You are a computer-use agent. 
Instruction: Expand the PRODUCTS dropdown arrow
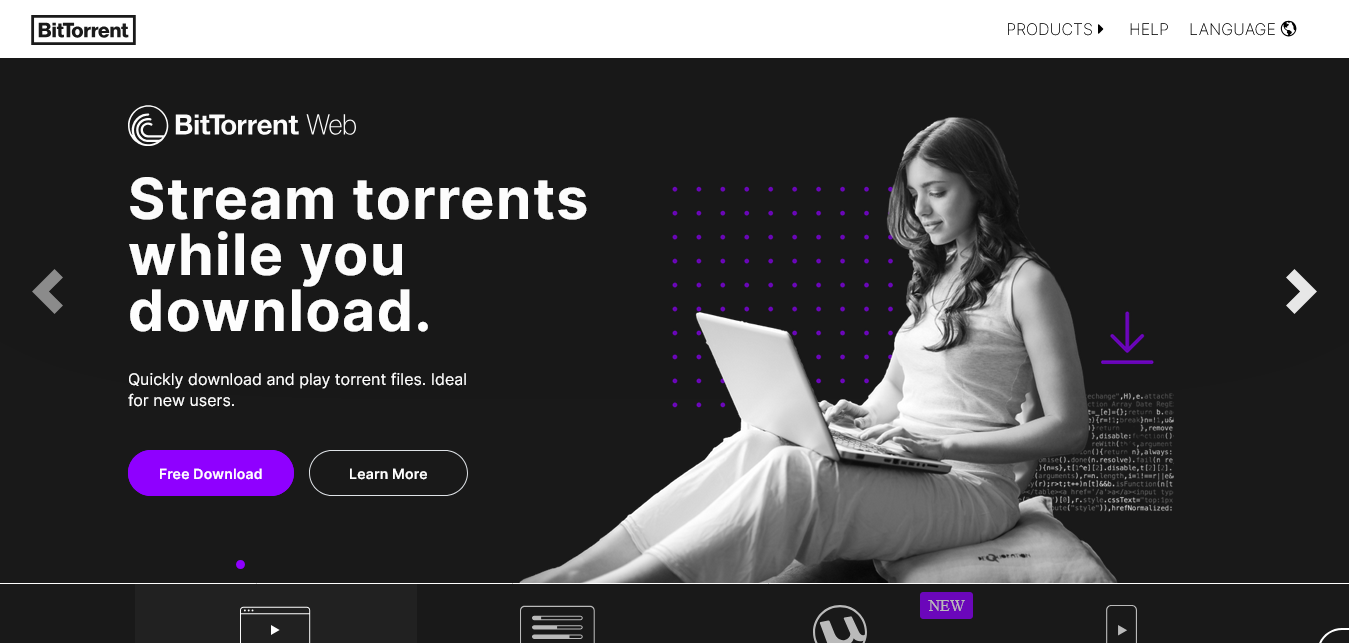click(1100, 29)
